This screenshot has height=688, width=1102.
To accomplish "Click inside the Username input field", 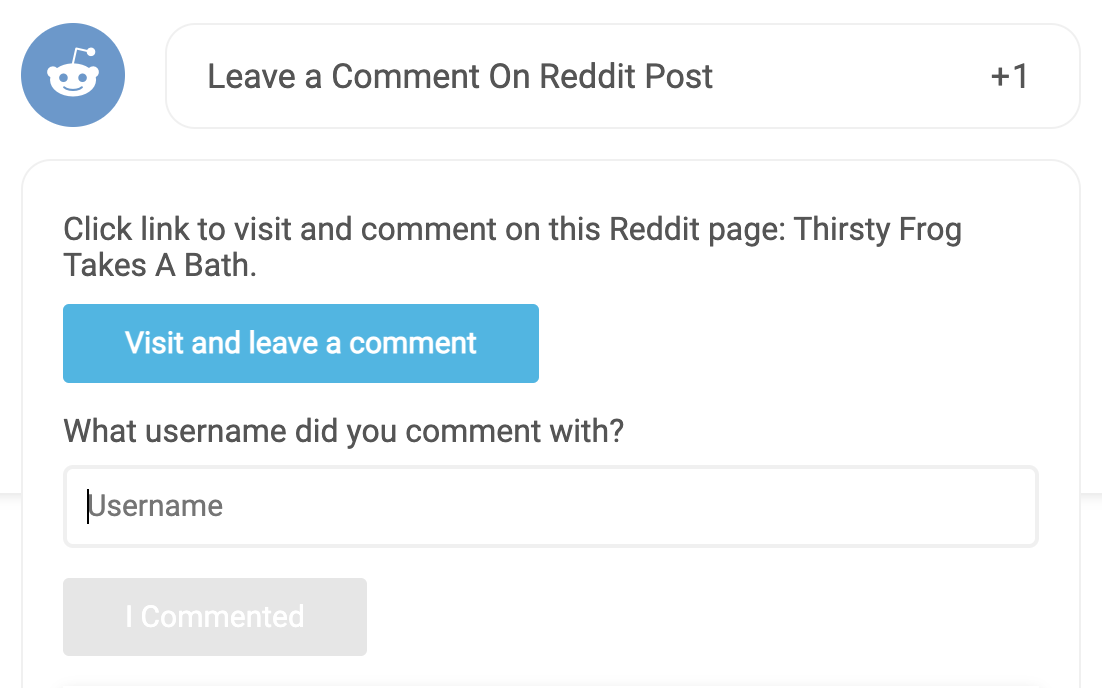I will tap(550, 506).
